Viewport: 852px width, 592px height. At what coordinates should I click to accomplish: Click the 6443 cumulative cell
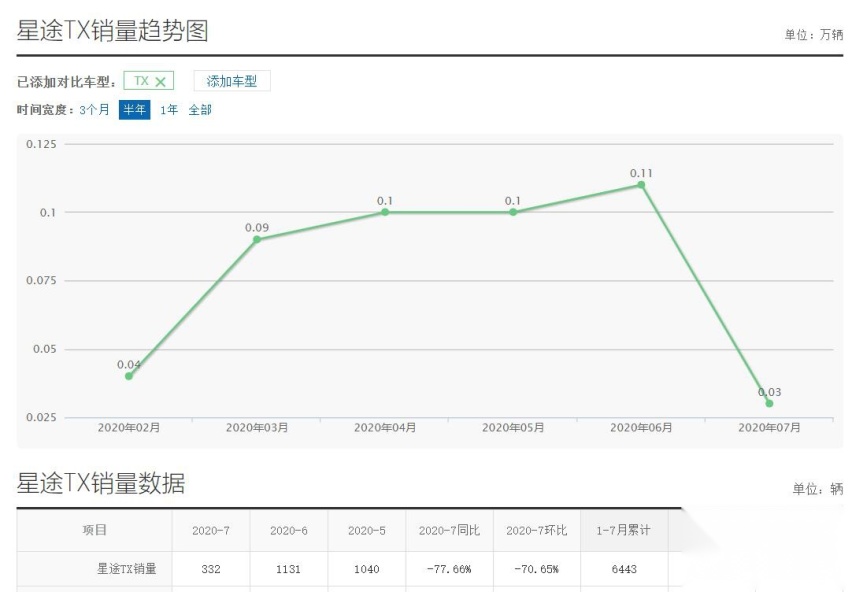tap(624, 569)
